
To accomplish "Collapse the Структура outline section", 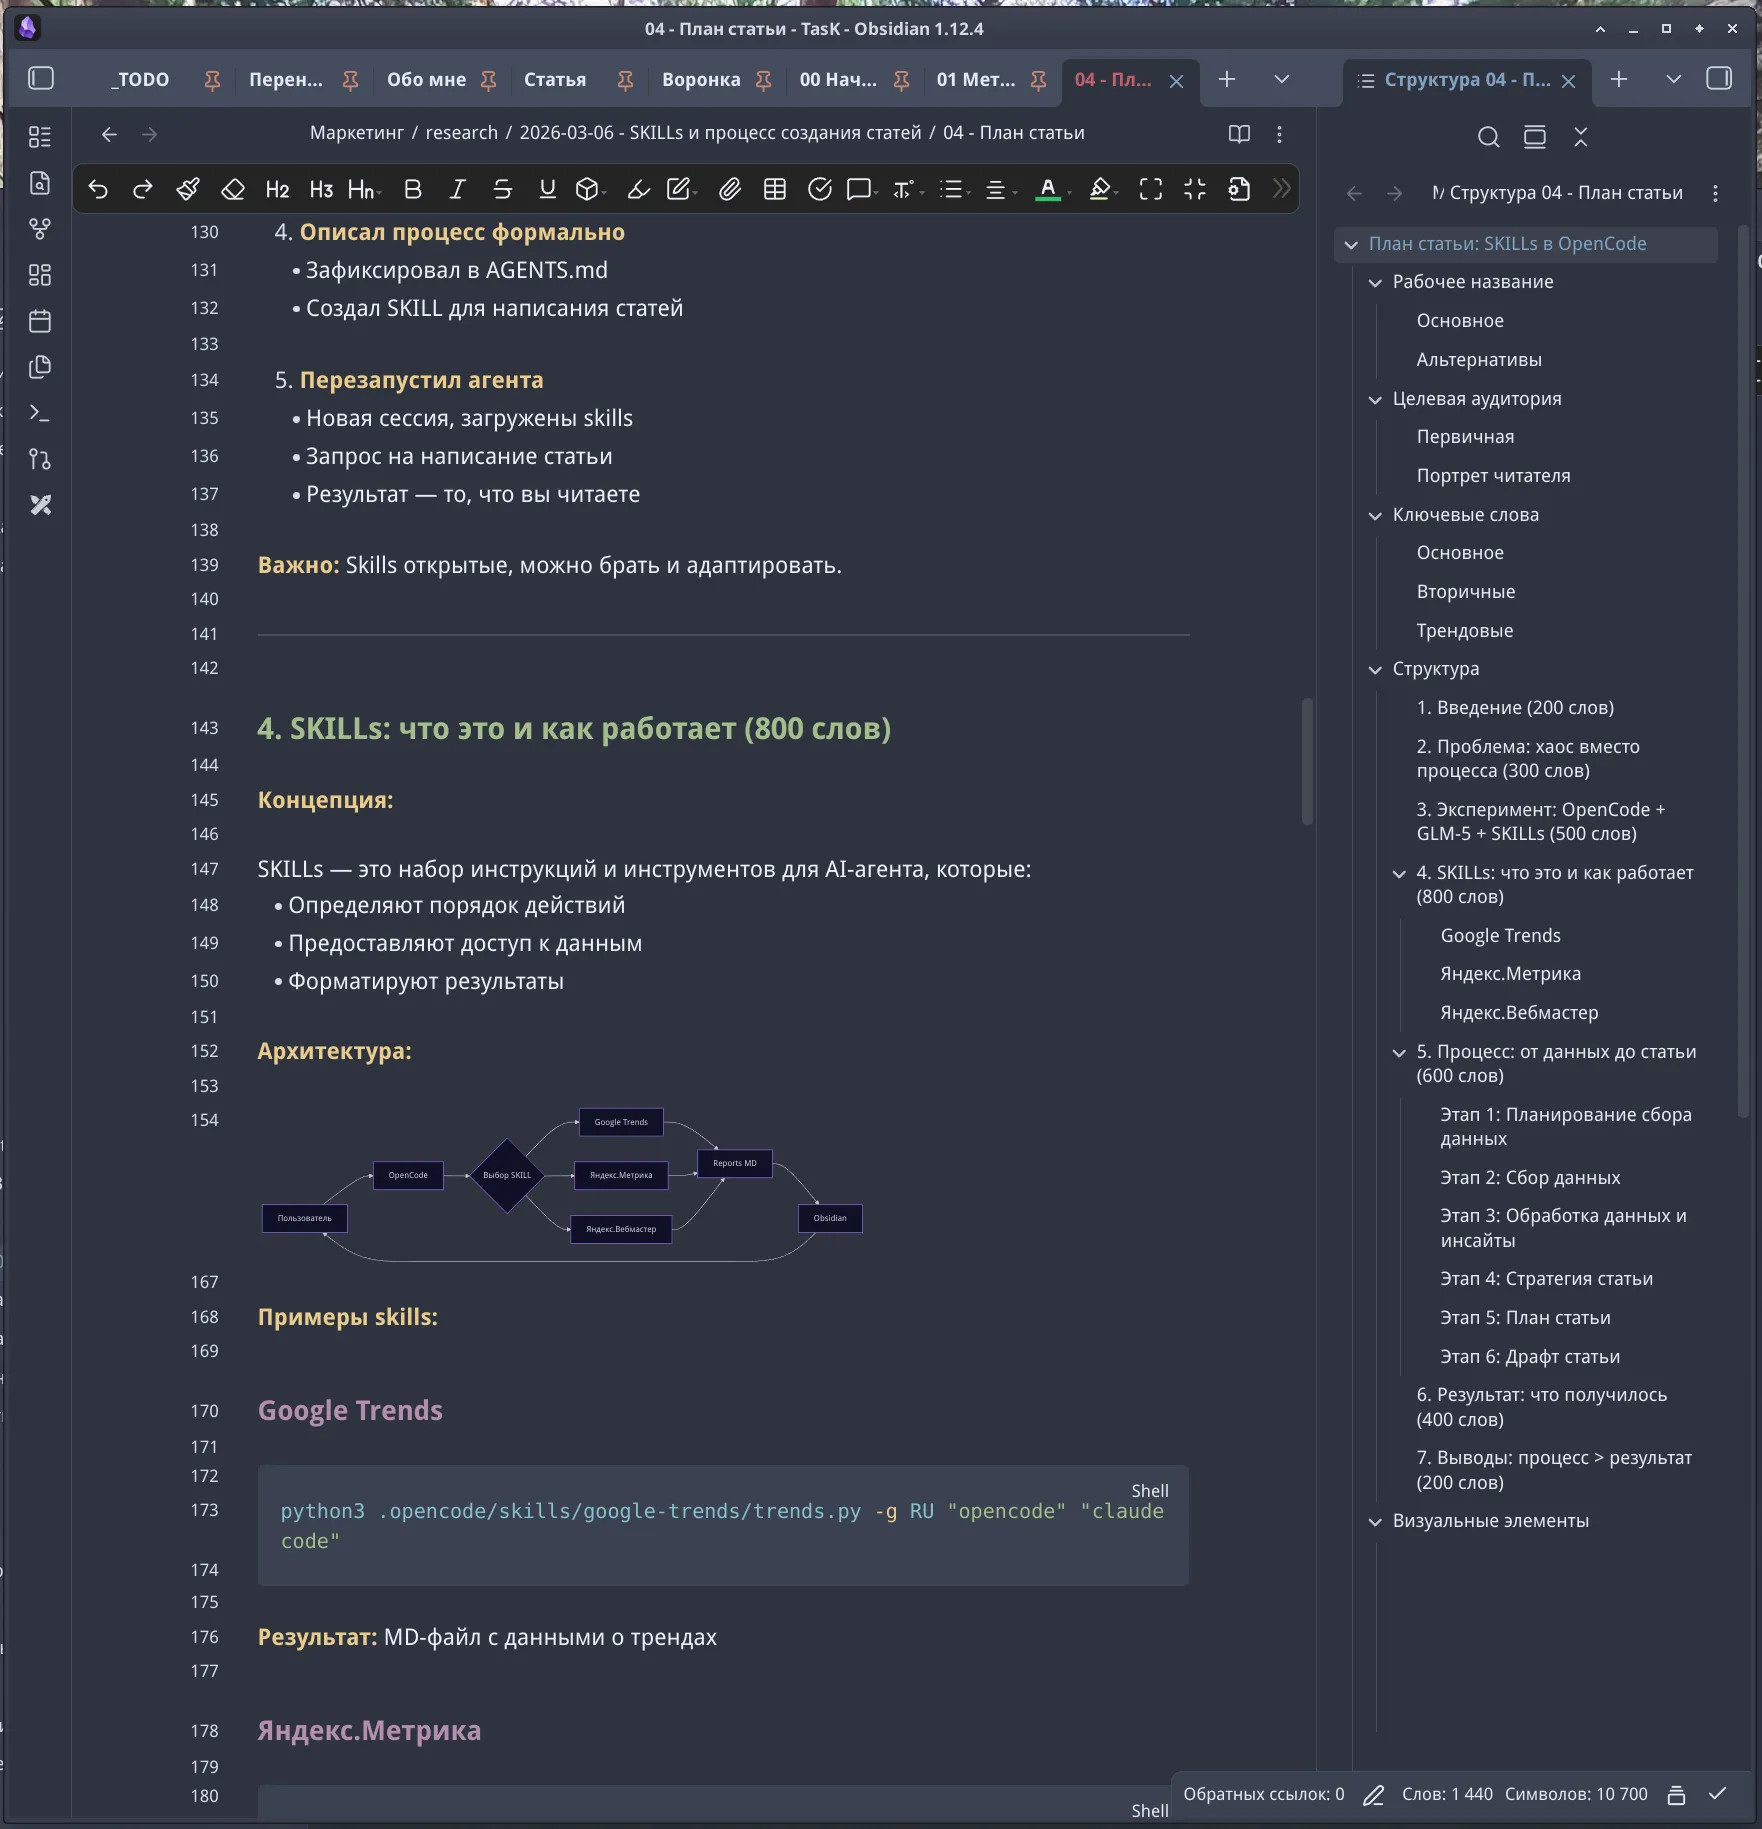I will (x=1375, y=670).
